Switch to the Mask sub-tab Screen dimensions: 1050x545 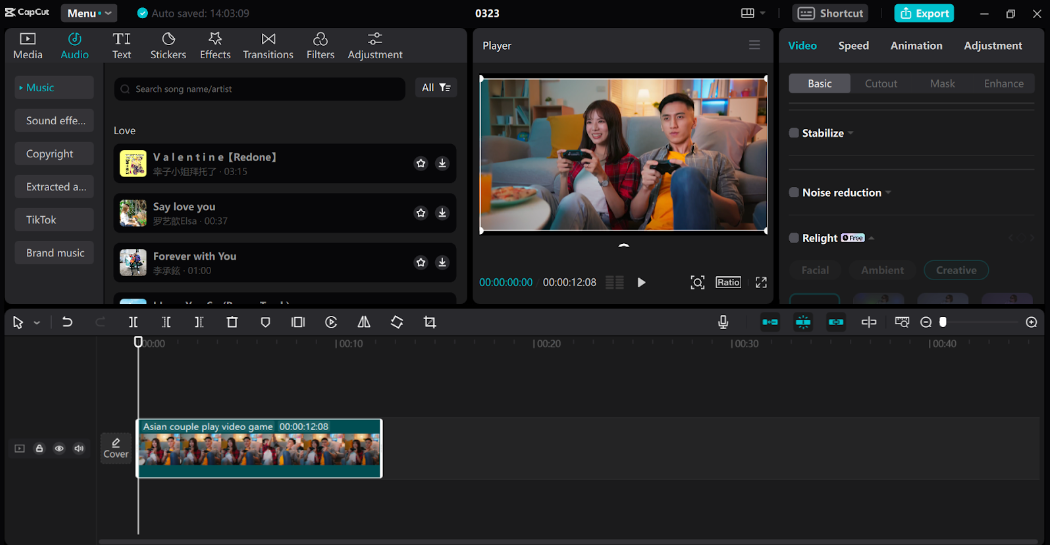click(x=942, y=84)
